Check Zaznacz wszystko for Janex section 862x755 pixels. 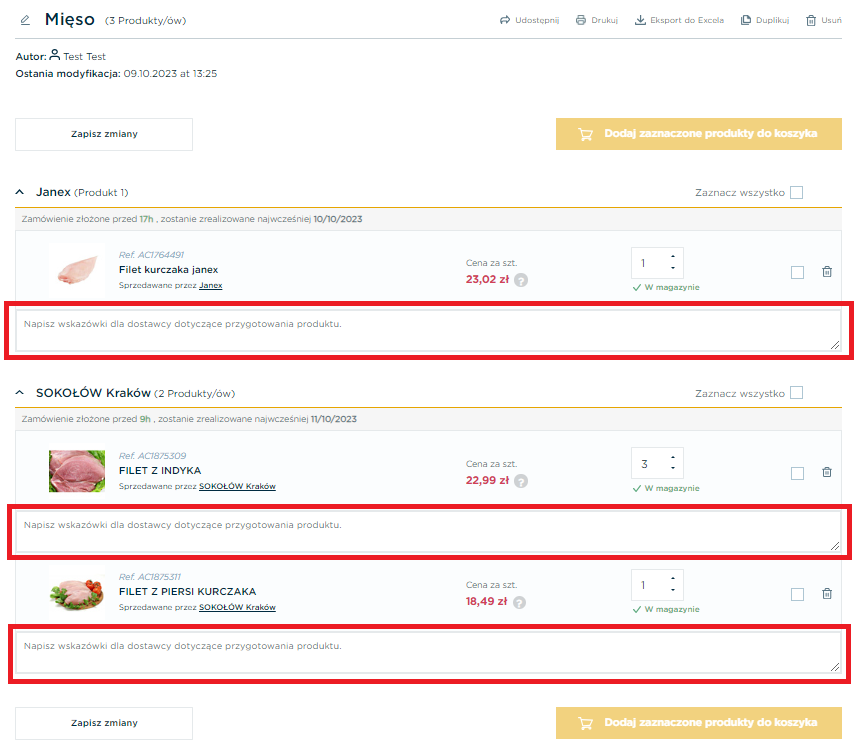click(796, 192)
